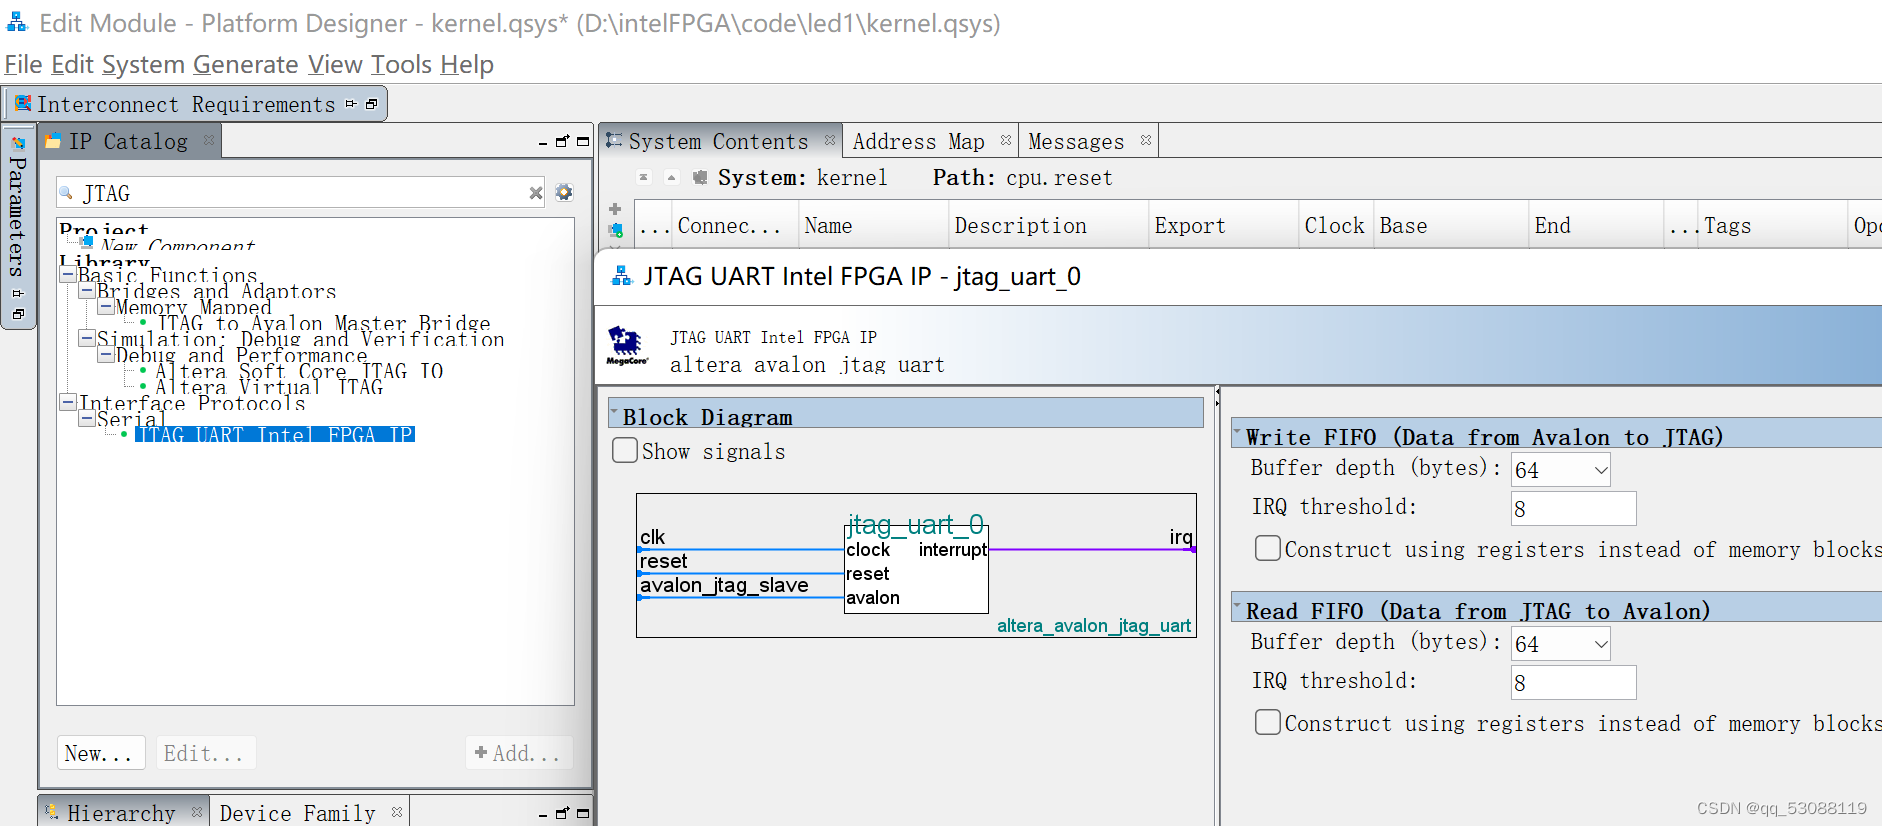The image size is (1882, 826).
Task: Click move up one level arrow
Action: tap(672, 177)
